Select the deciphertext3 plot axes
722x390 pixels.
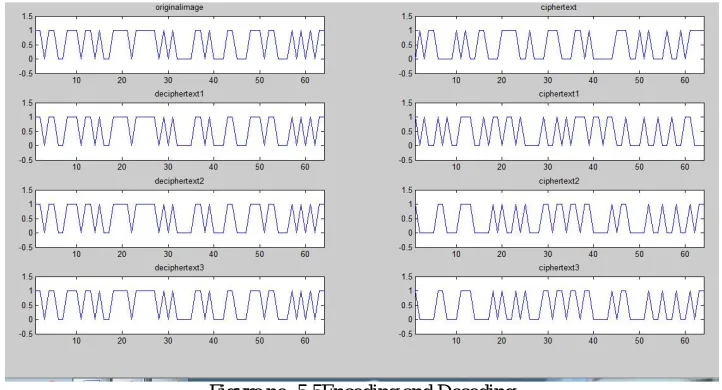coord(180,305)
